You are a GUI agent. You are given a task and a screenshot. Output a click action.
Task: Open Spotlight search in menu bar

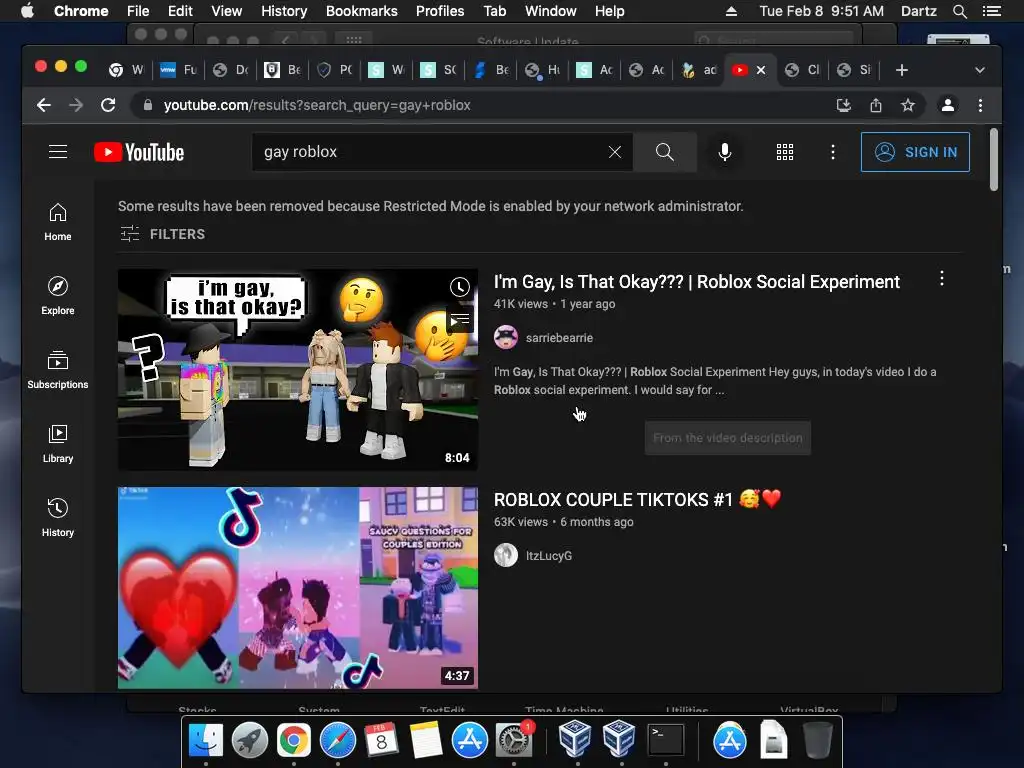[x=959, y=11]
